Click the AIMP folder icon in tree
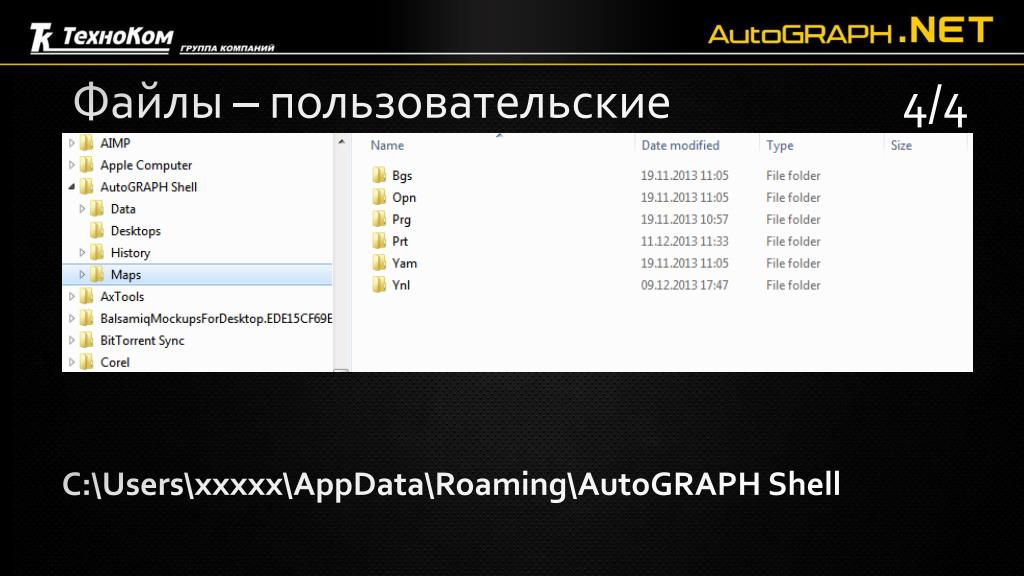This screenshot has height=576, width=1024. point(86,143)
